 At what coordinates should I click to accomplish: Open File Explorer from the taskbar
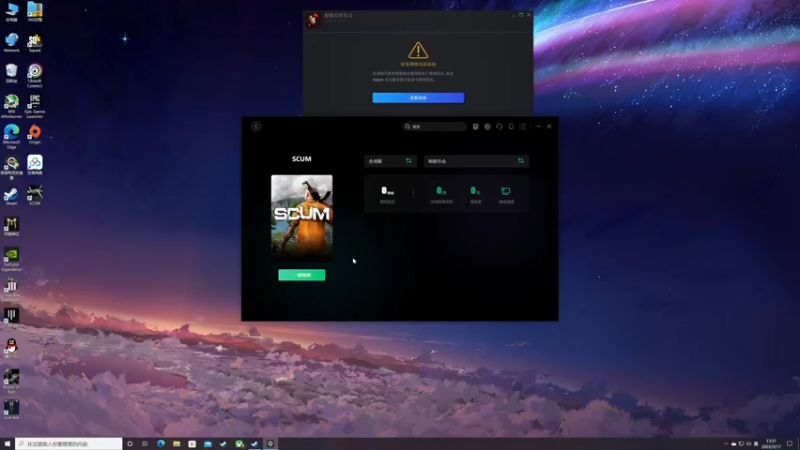click(x=177, y=444)
